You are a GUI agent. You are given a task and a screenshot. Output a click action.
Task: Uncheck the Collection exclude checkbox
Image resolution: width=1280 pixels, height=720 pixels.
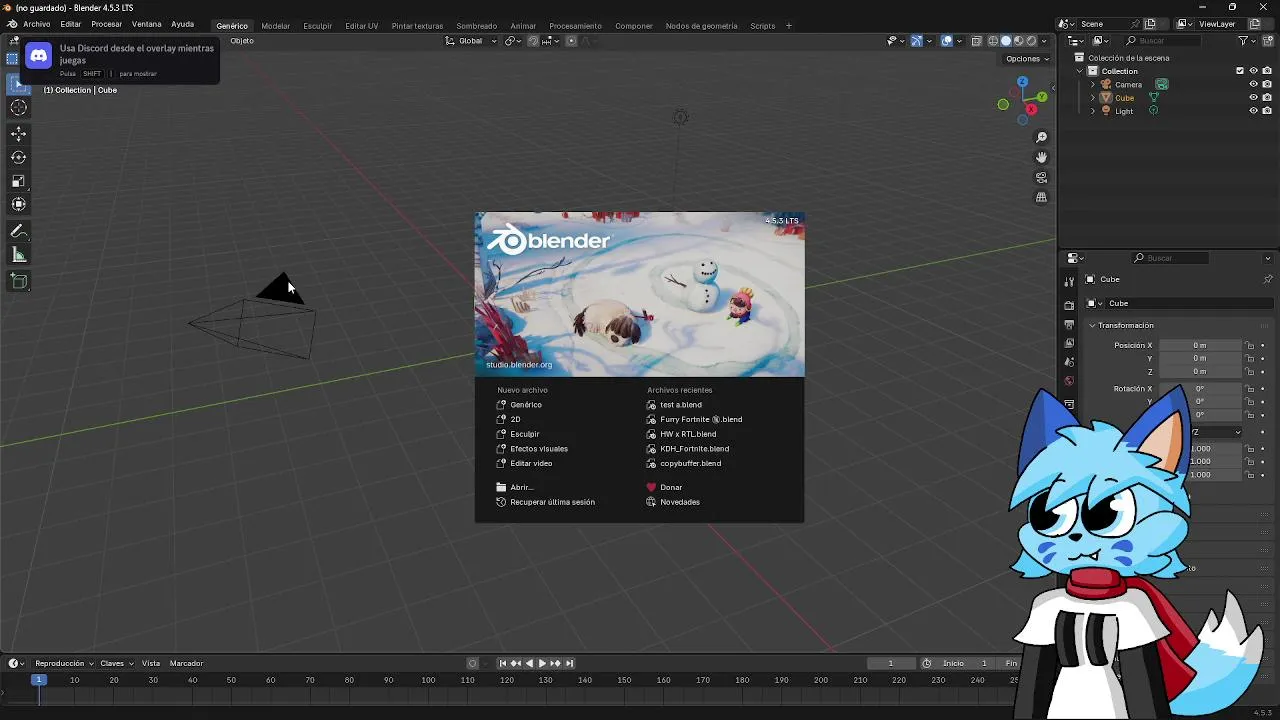tap(1240, 71)
